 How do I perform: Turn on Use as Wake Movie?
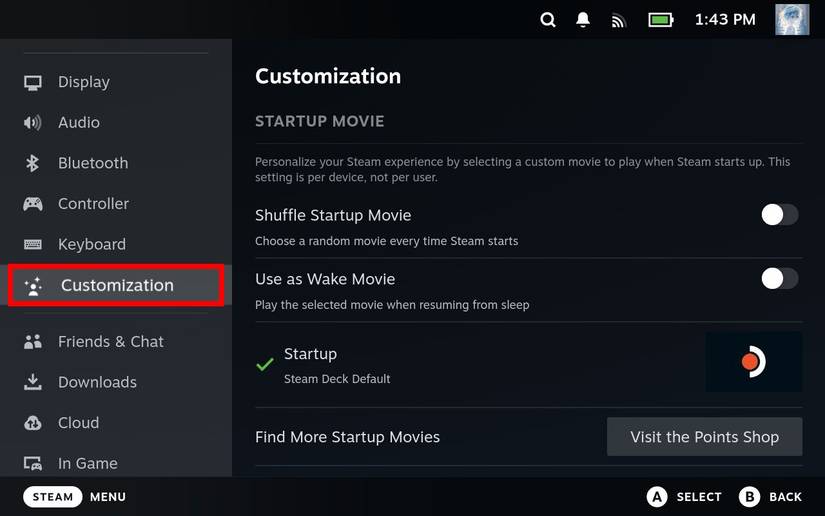coord(779,279)
